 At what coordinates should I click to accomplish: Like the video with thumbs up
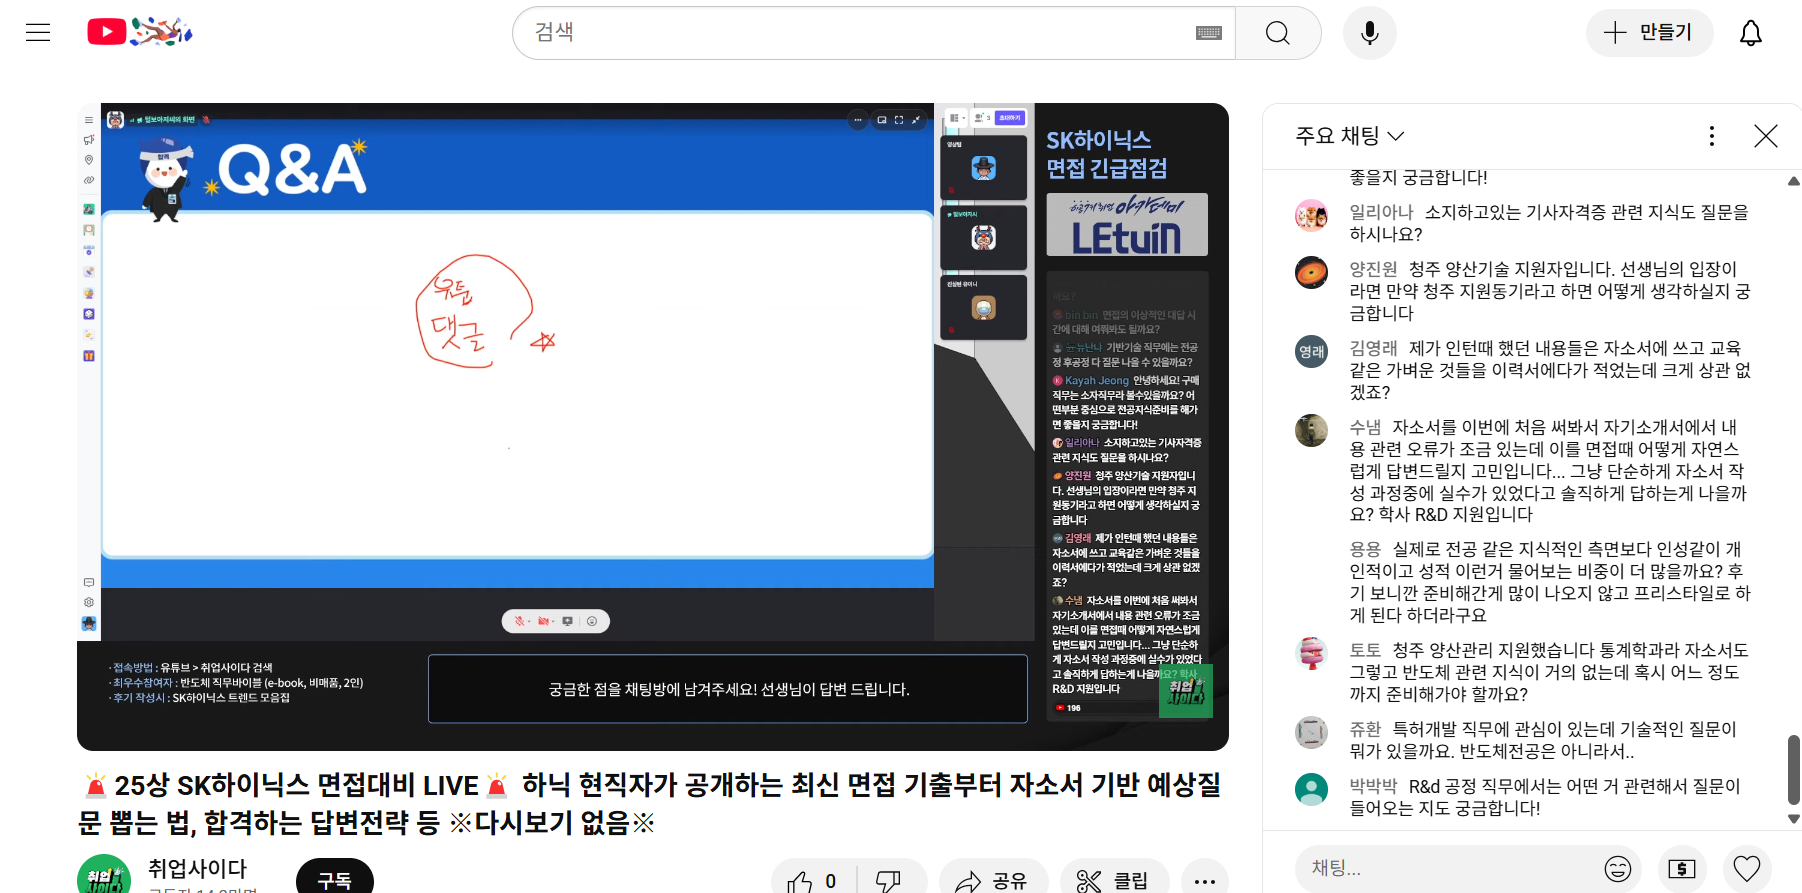tap(811, 879)
